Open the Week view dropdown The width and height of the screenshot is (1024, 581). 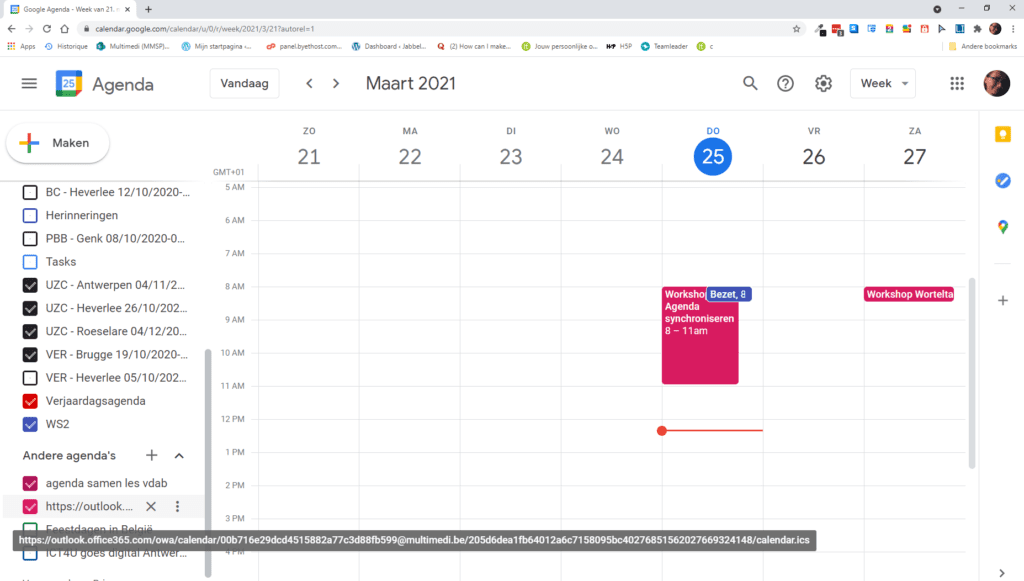point(883,84)
